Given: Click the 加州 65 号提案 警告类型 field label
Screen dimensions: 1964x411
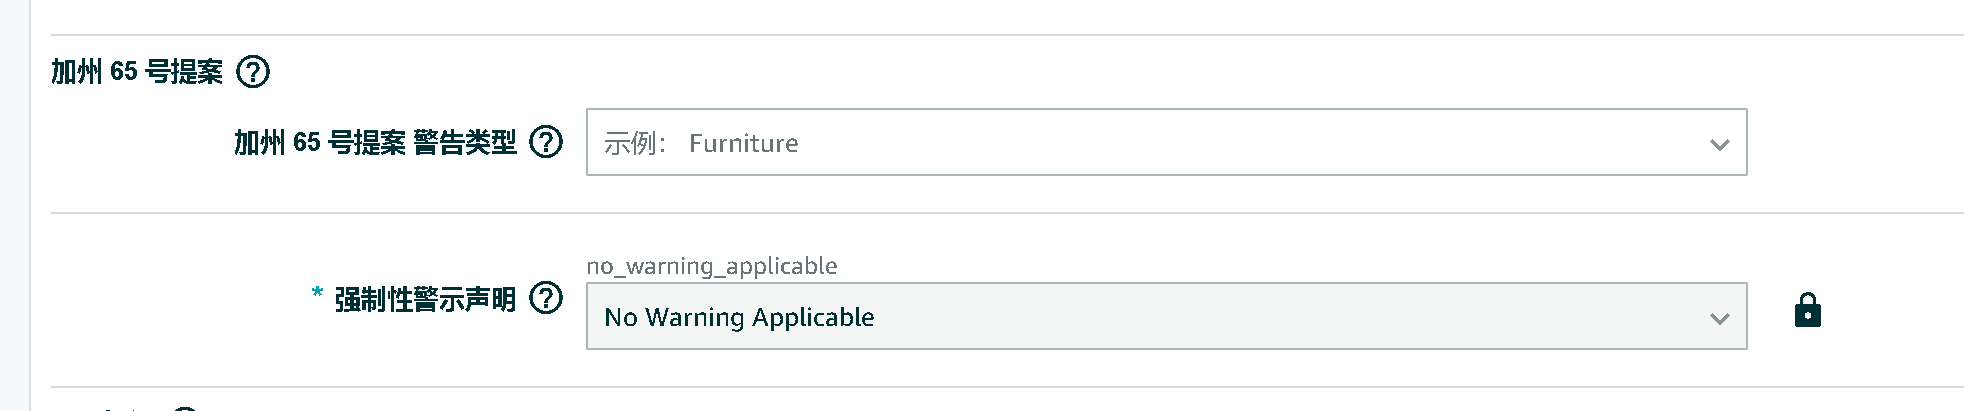Looking at the screenshot, I should [375, 143].
